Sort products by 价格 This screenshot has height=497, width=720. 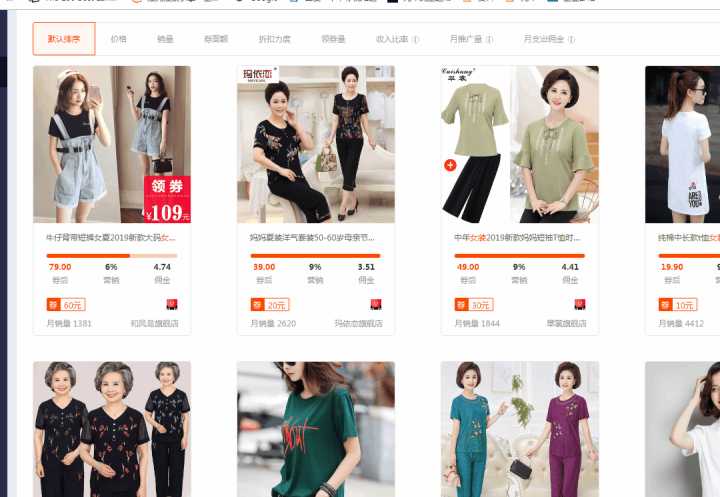118,39
